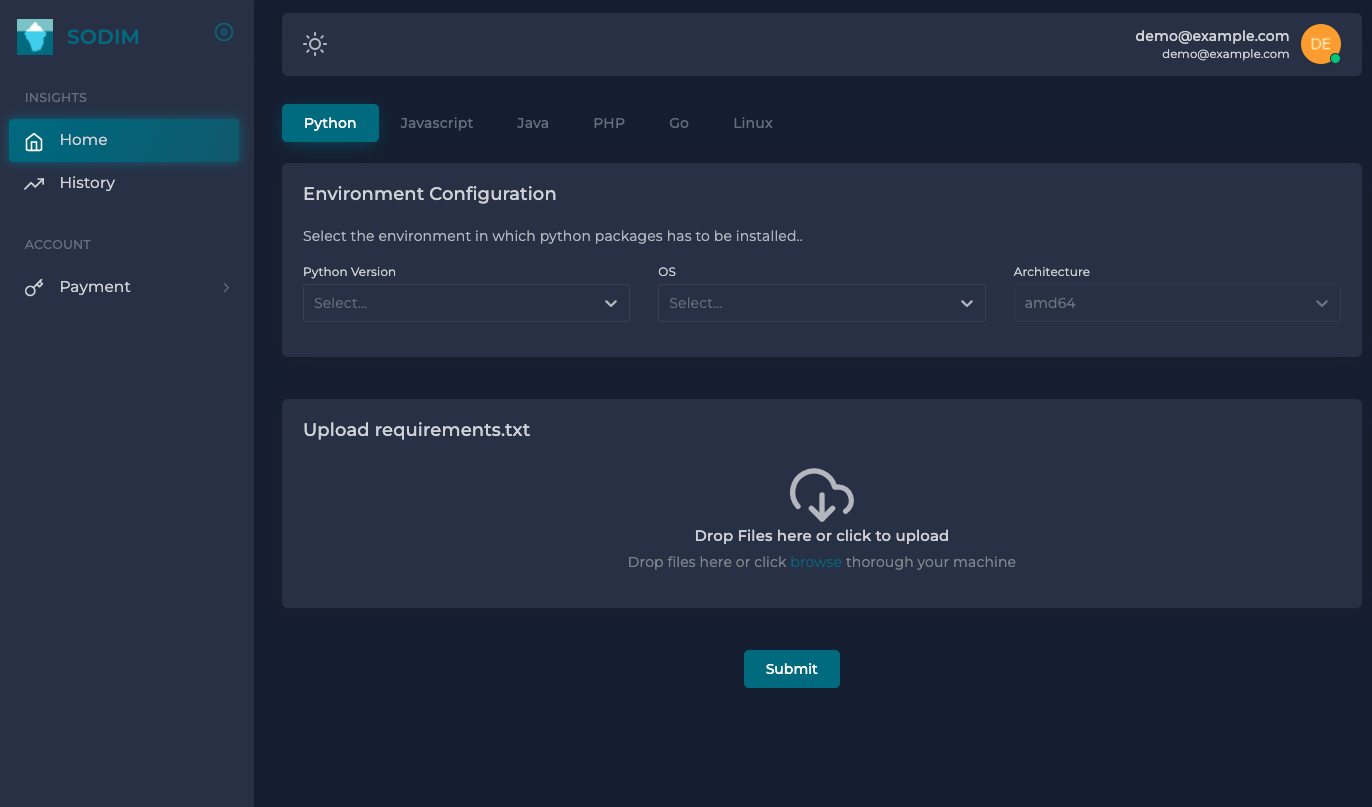Open History via its trending-arrow icon
Image resolution: width=1372 pixels, height=807 pixels.
pyautogui.click(x=34, y=182)
